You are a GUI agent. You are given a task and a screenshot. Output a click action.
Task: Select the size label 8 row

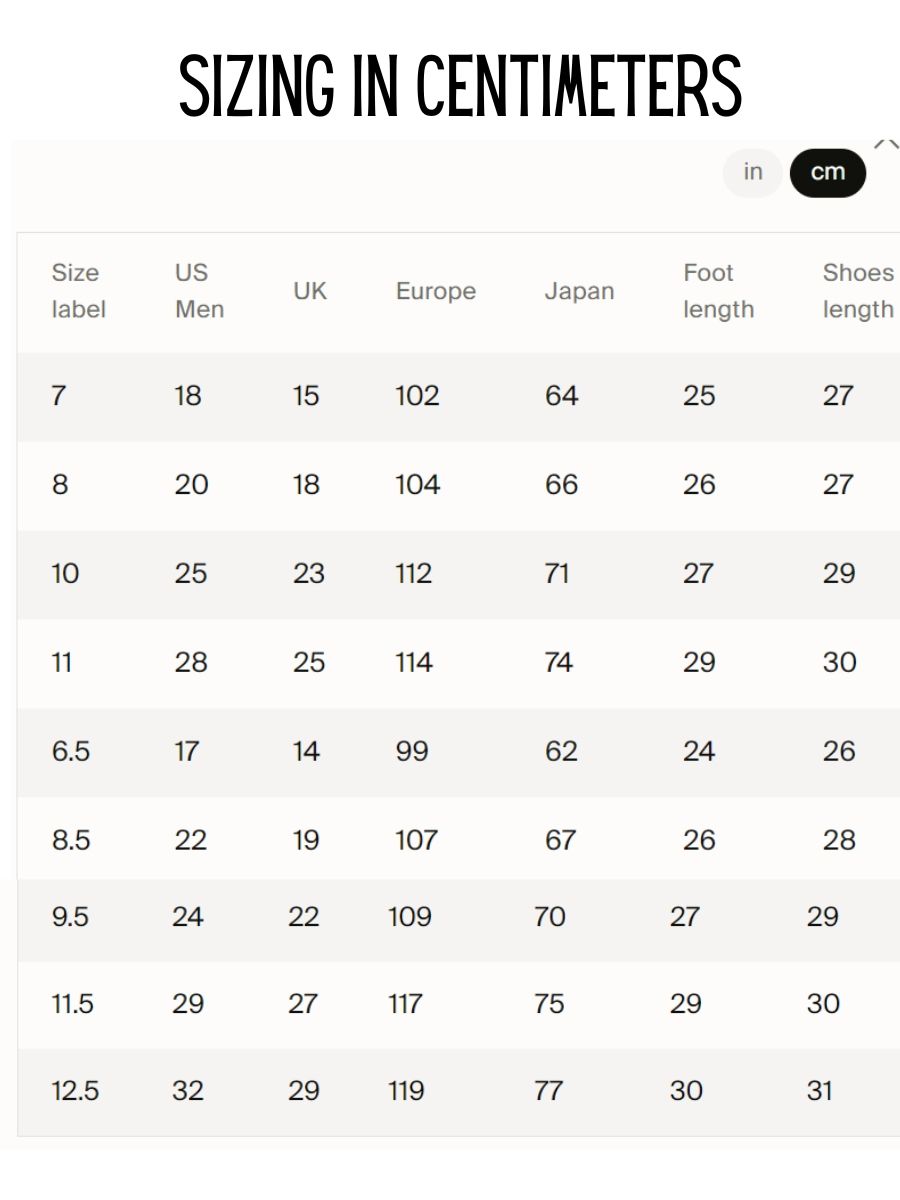458,485
